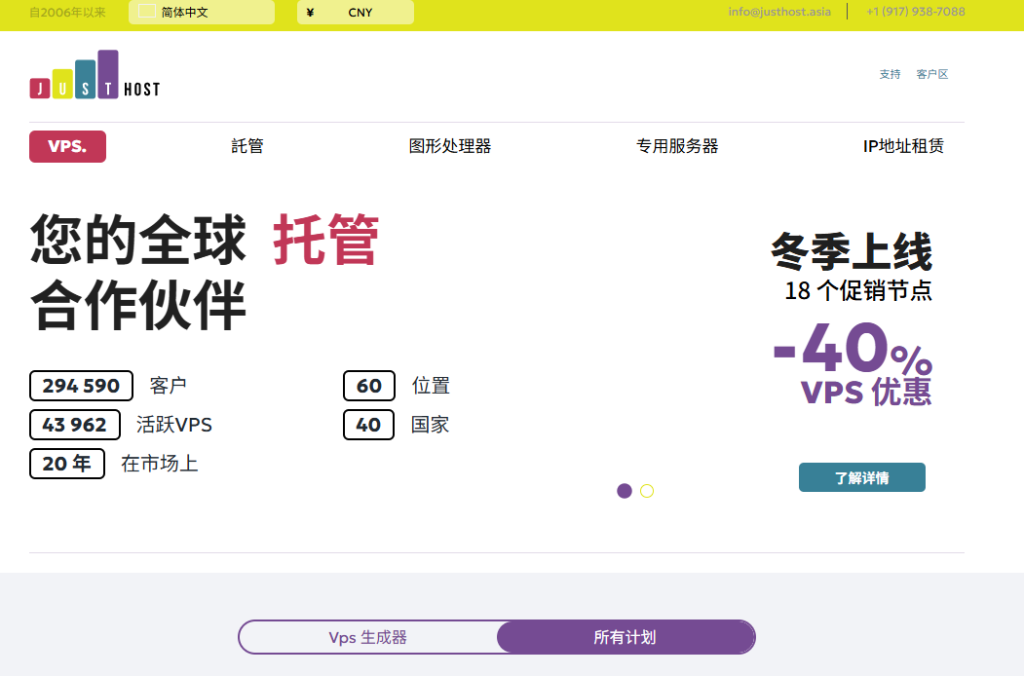Click the JustHost logo
Screen dimensions: 1024x676
point(94,76)
